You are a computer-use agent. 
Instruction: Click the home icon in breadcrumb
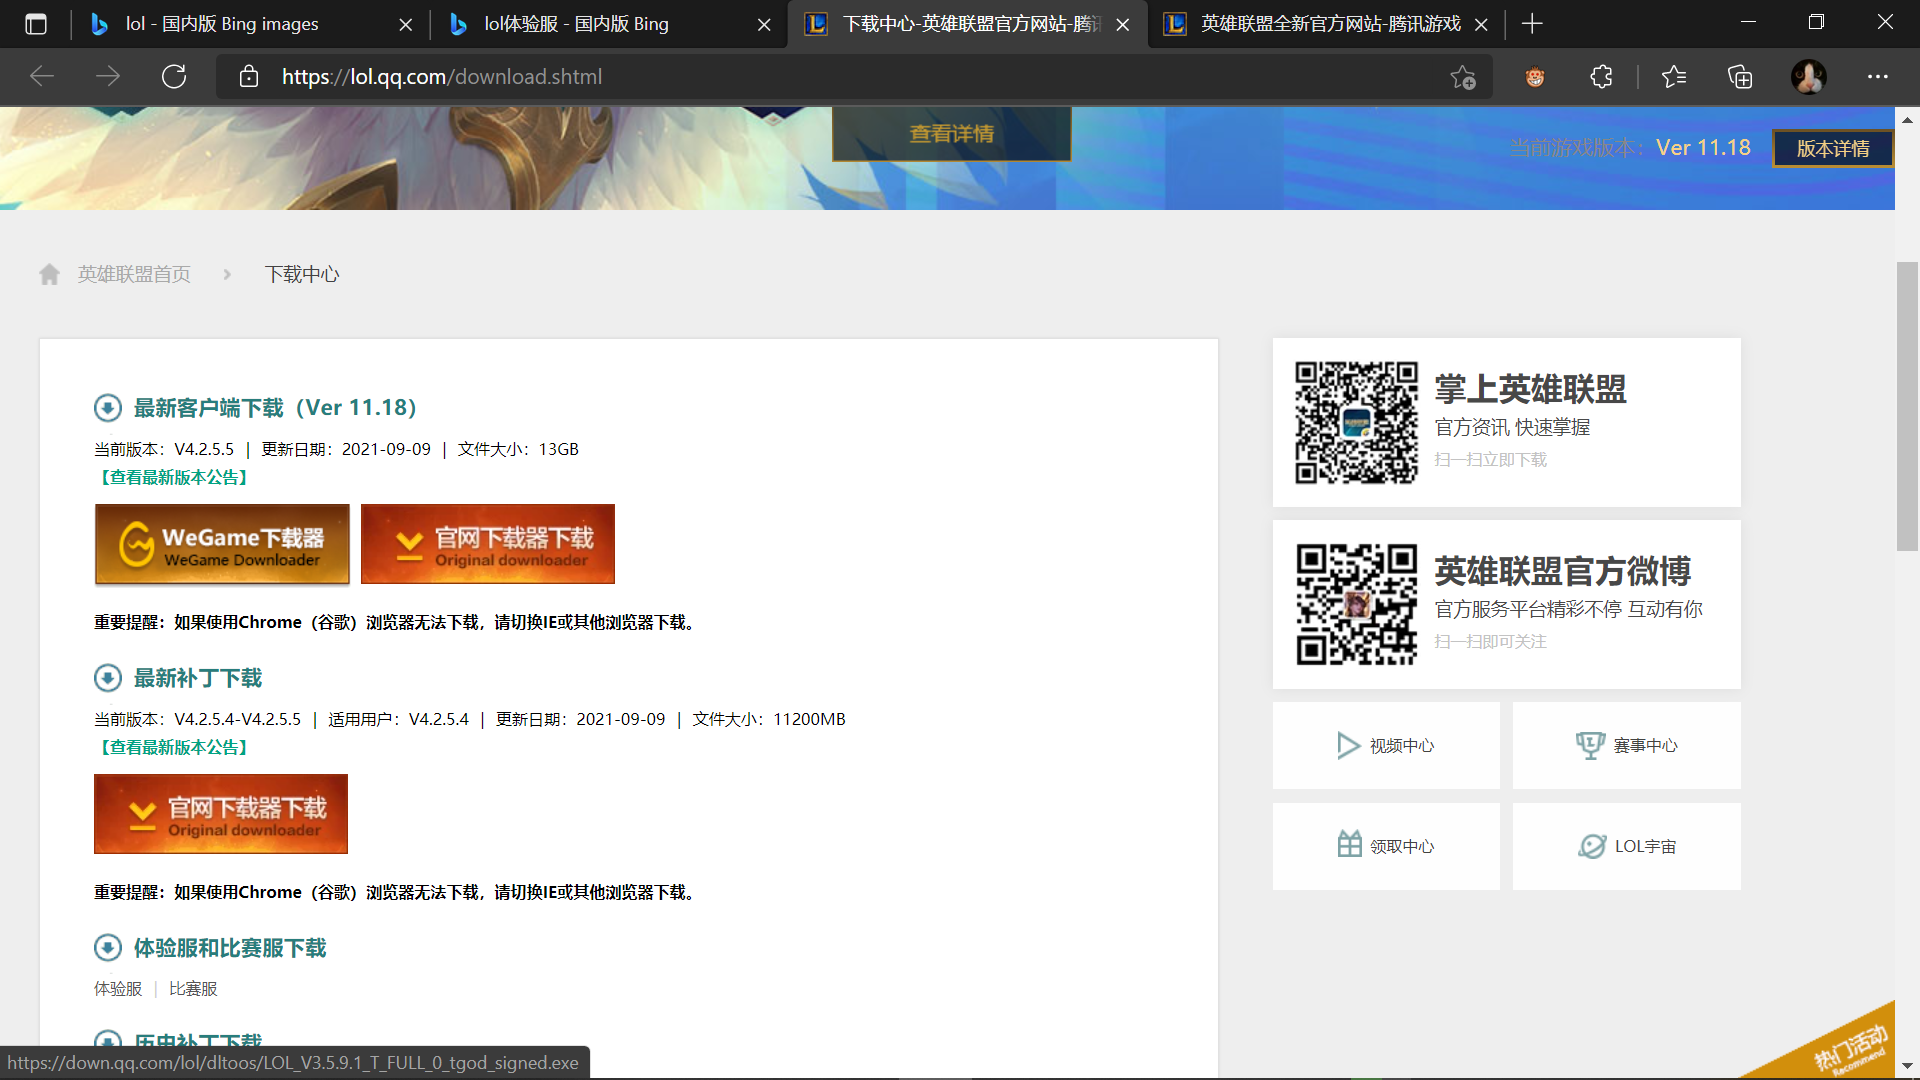(49, 274)
